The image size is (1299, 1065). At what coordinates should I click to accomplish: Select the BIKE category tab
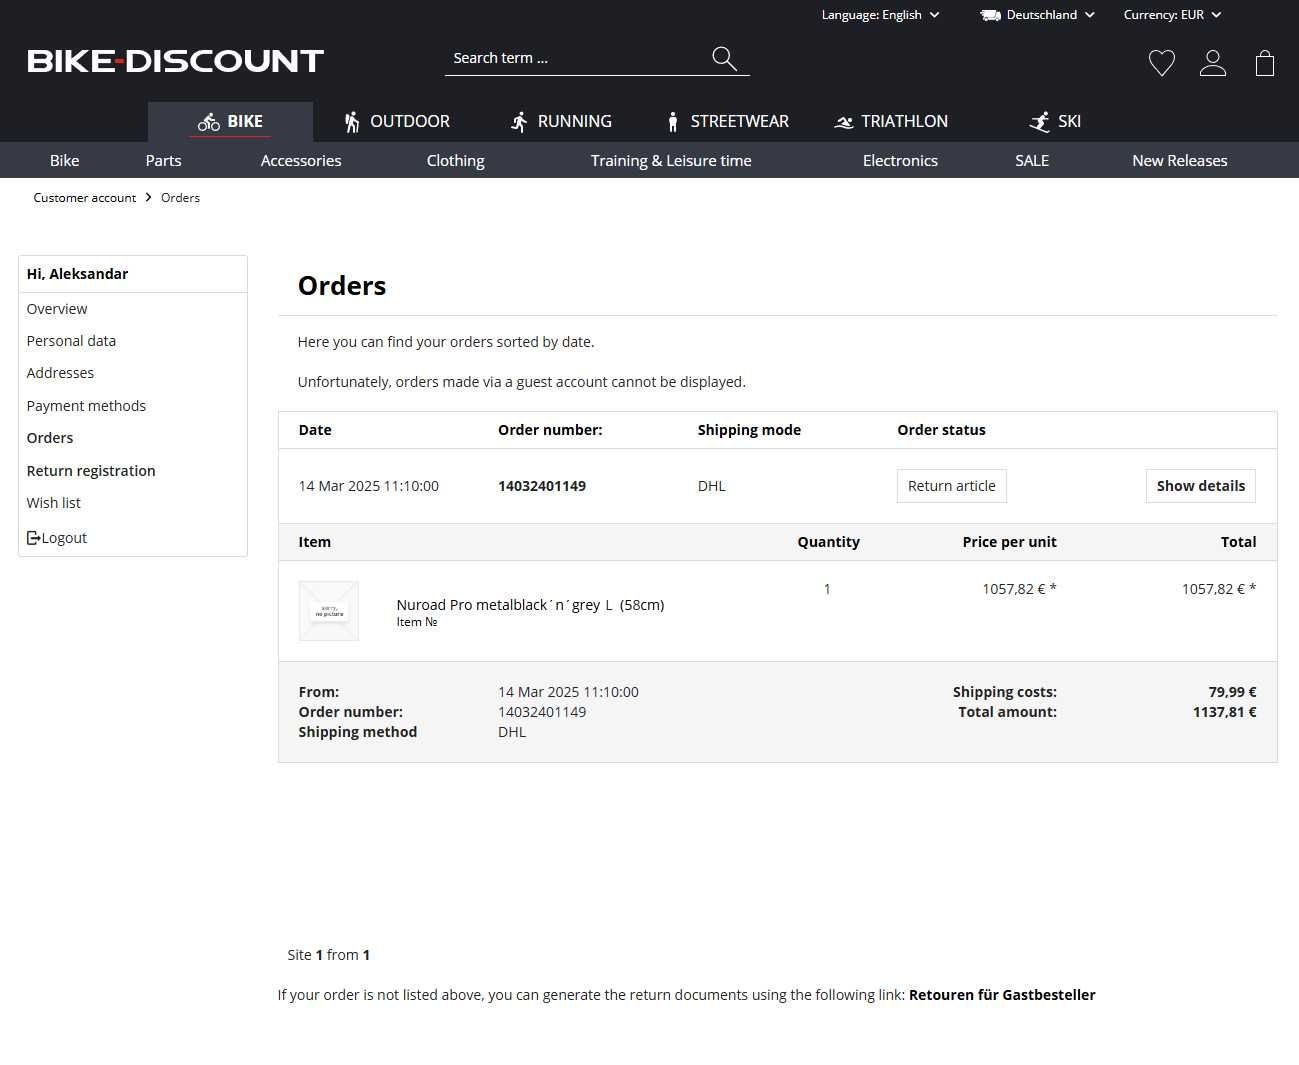230,122
